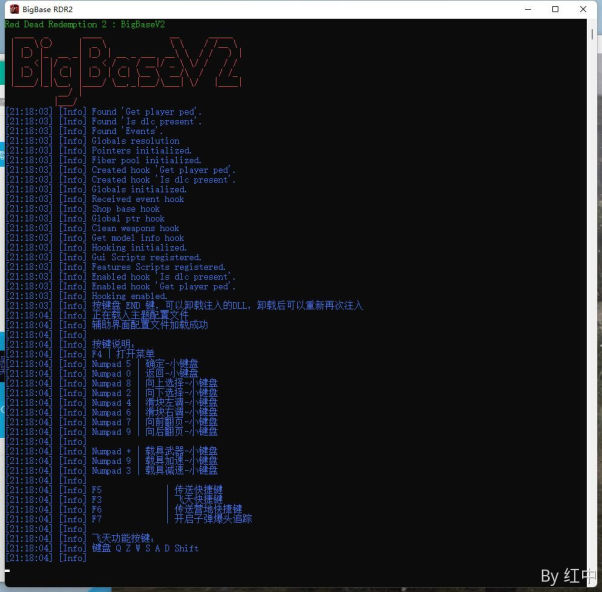This screenshot has width=602, height=592.
Task: Maximize the BigBase RDR2 console window
Action: [x=555, y=9]
